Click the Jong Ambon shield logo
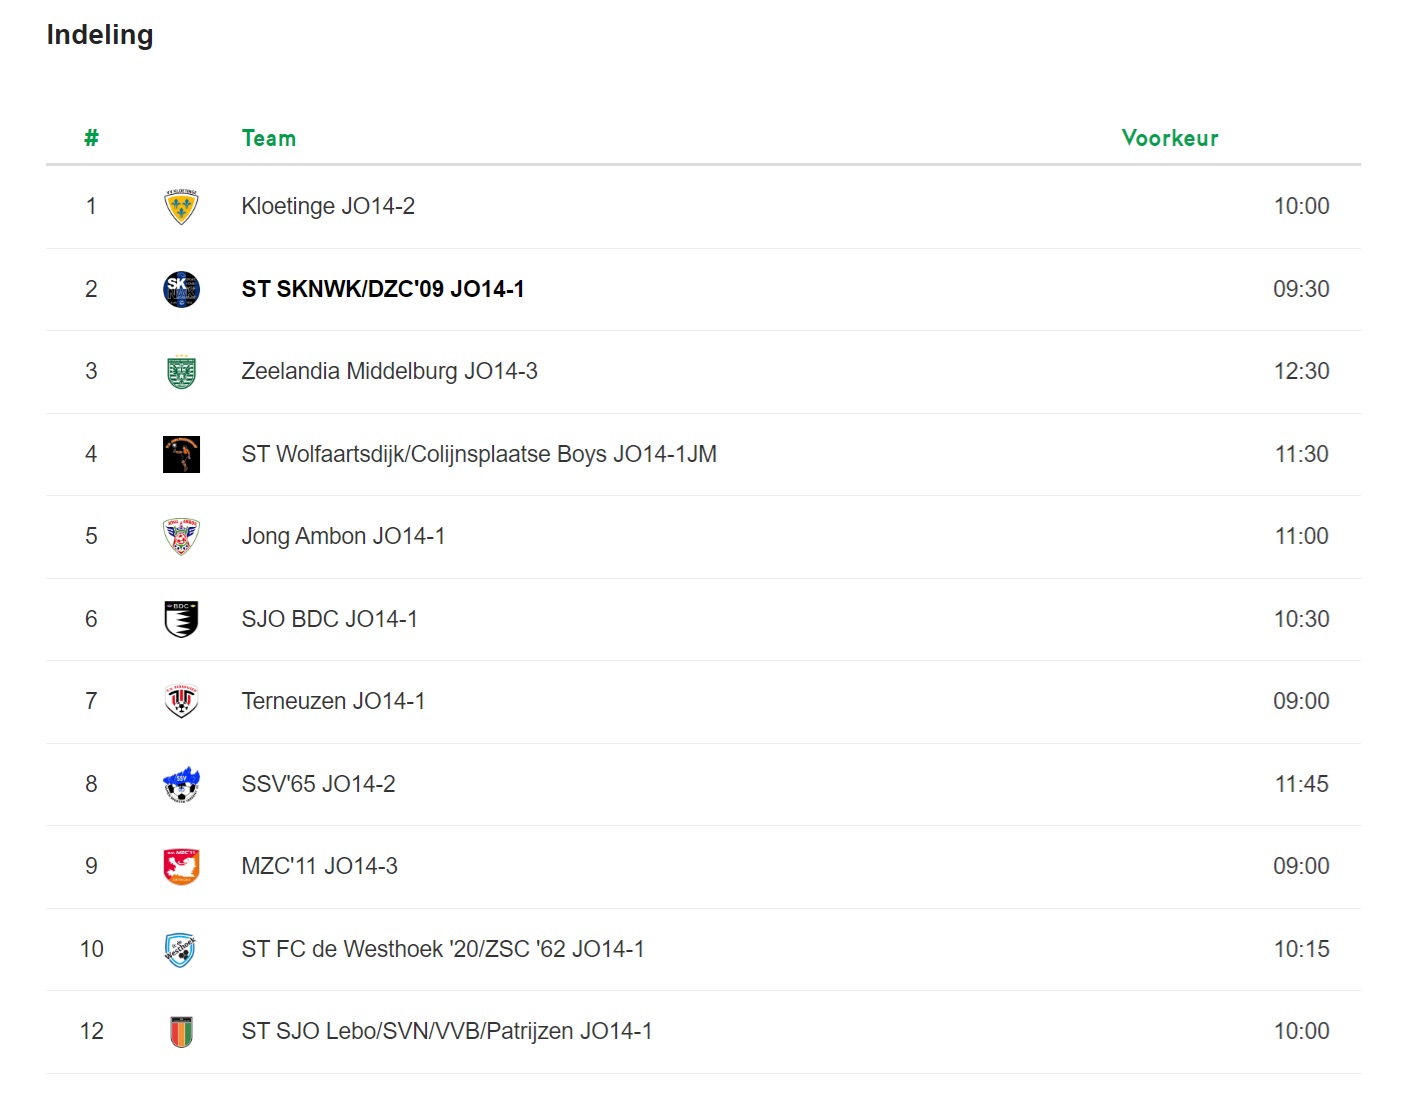This screenshot has width=1405, height=1098. [x=181, y=537]
